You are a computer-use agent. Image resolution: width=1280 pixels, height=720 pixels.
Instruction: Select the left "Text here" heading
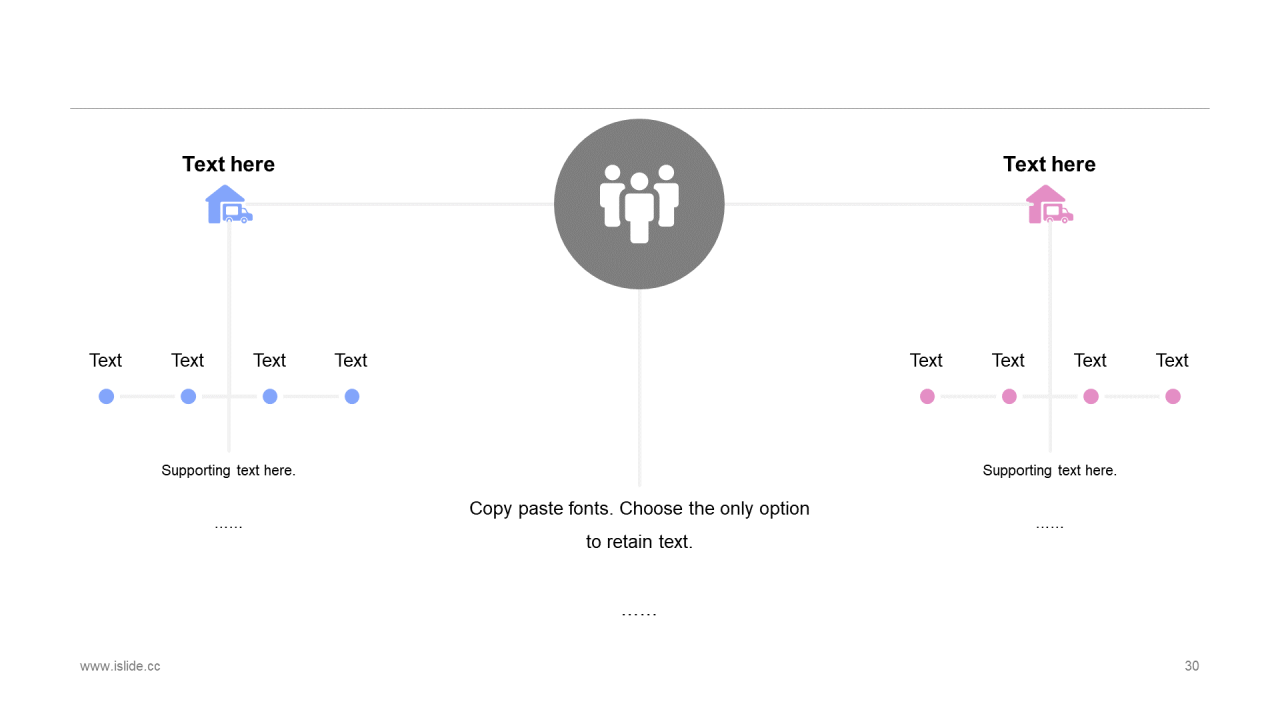coord(228,164)
